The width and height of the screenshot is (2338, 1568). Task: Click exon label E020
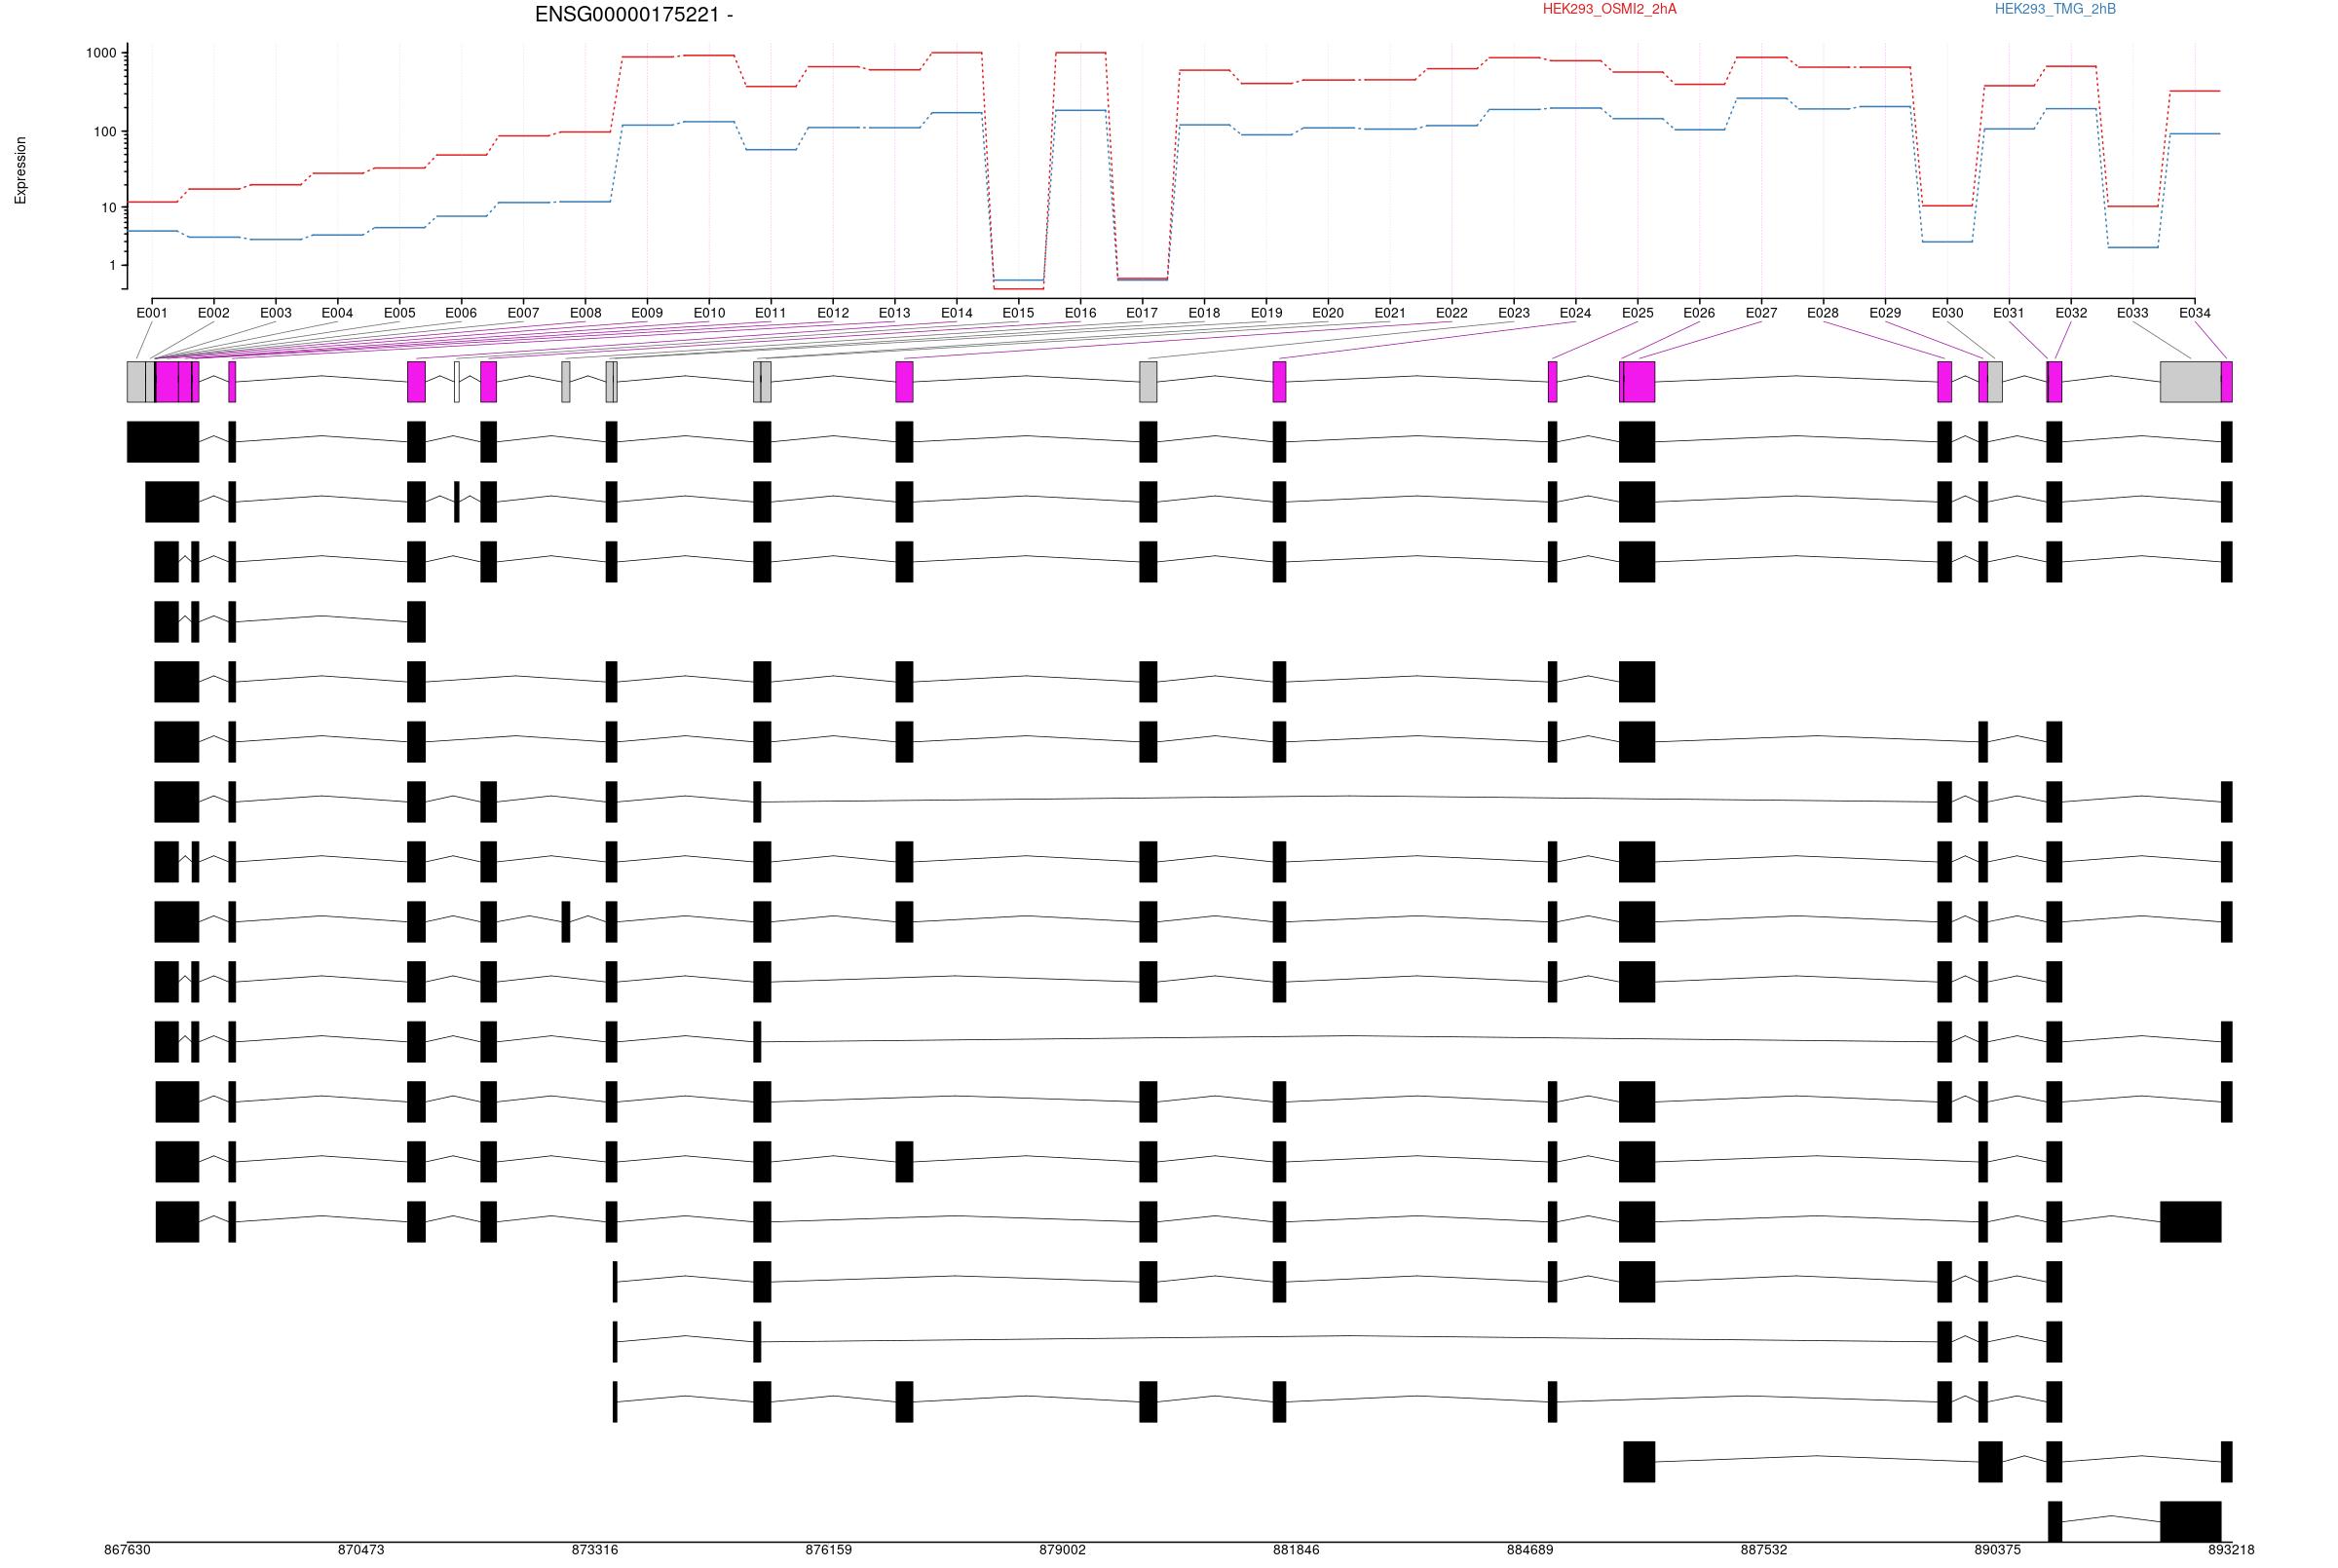[x=1328, y=313]
